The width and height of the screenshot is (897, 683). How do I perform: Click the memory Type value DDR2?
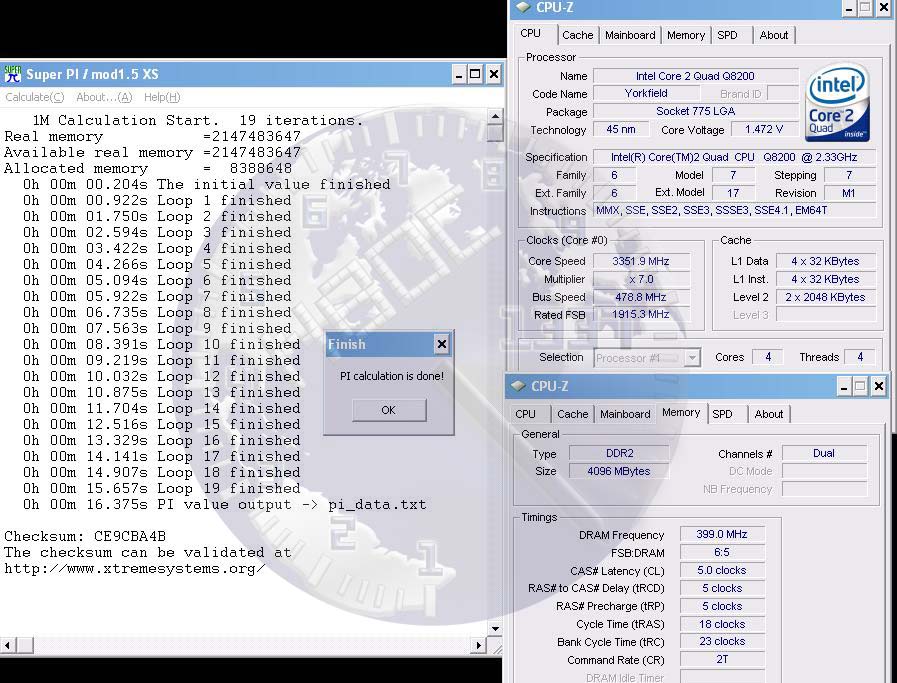coord(619,453)
